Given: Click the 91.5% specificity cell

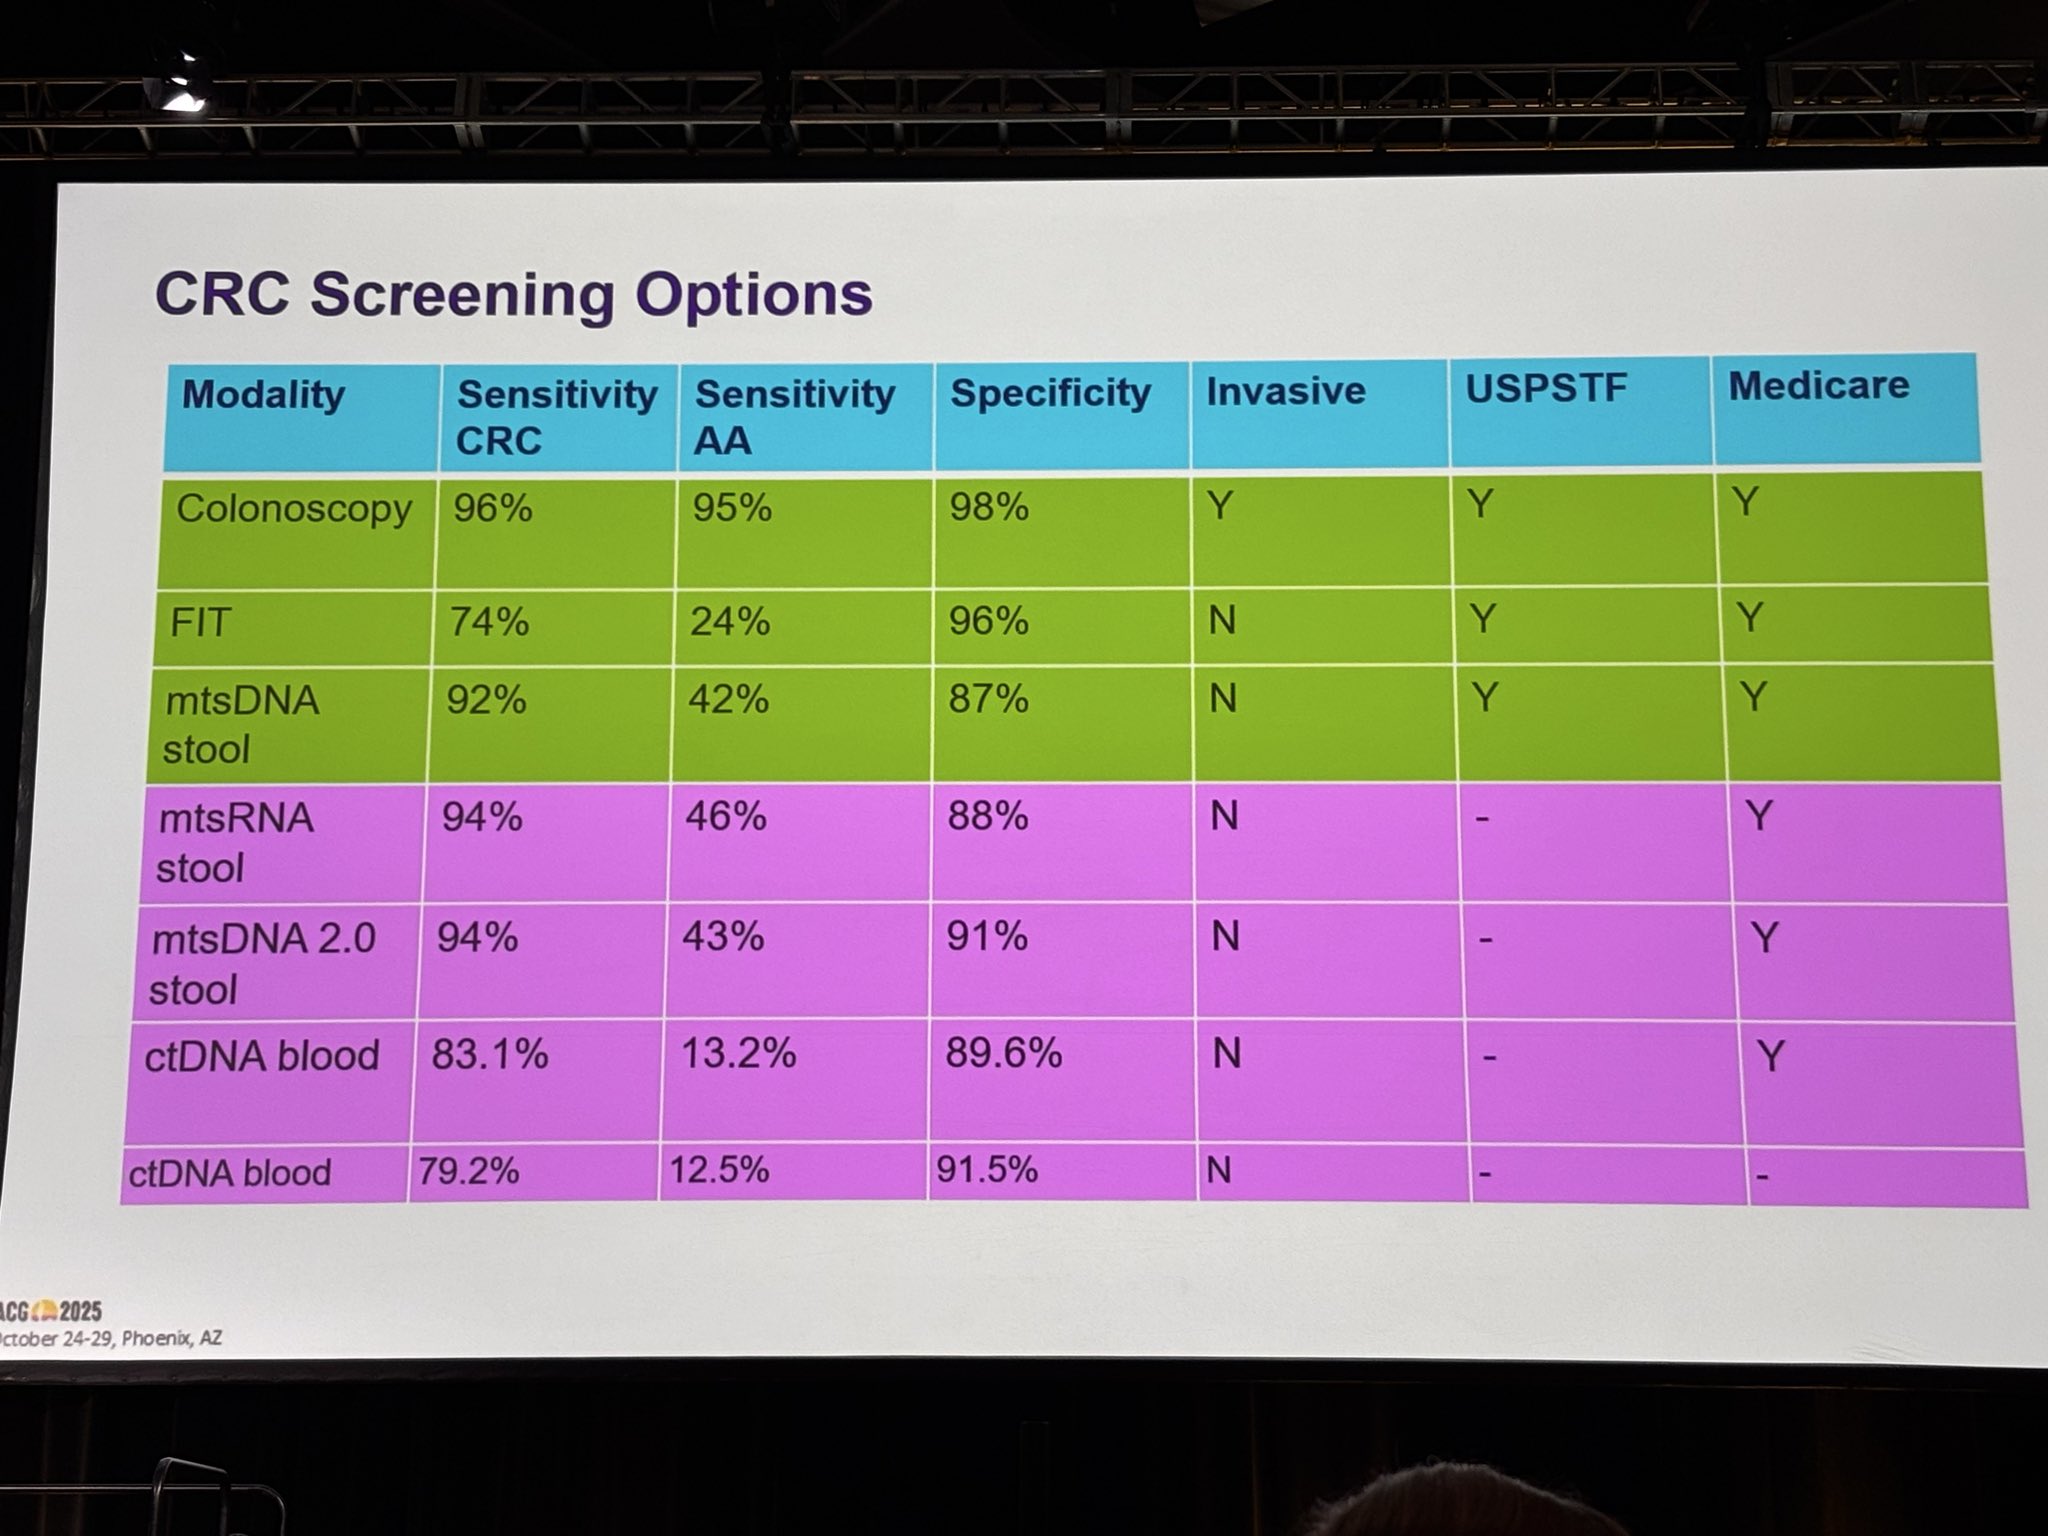Looking at the screenshot, I should click(x=987, y=1169).
